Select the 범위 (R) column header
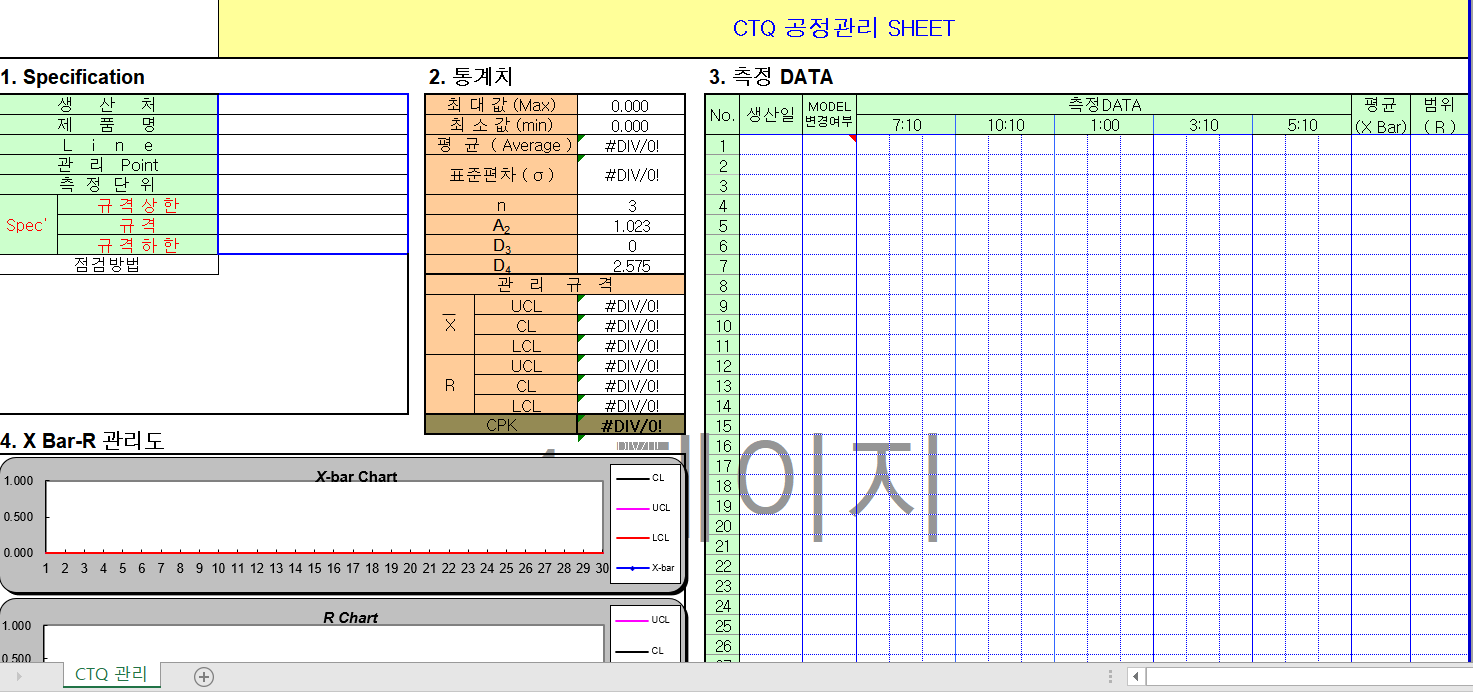The height and width of the screenshot is (692, 1473). coord(1439,115)
